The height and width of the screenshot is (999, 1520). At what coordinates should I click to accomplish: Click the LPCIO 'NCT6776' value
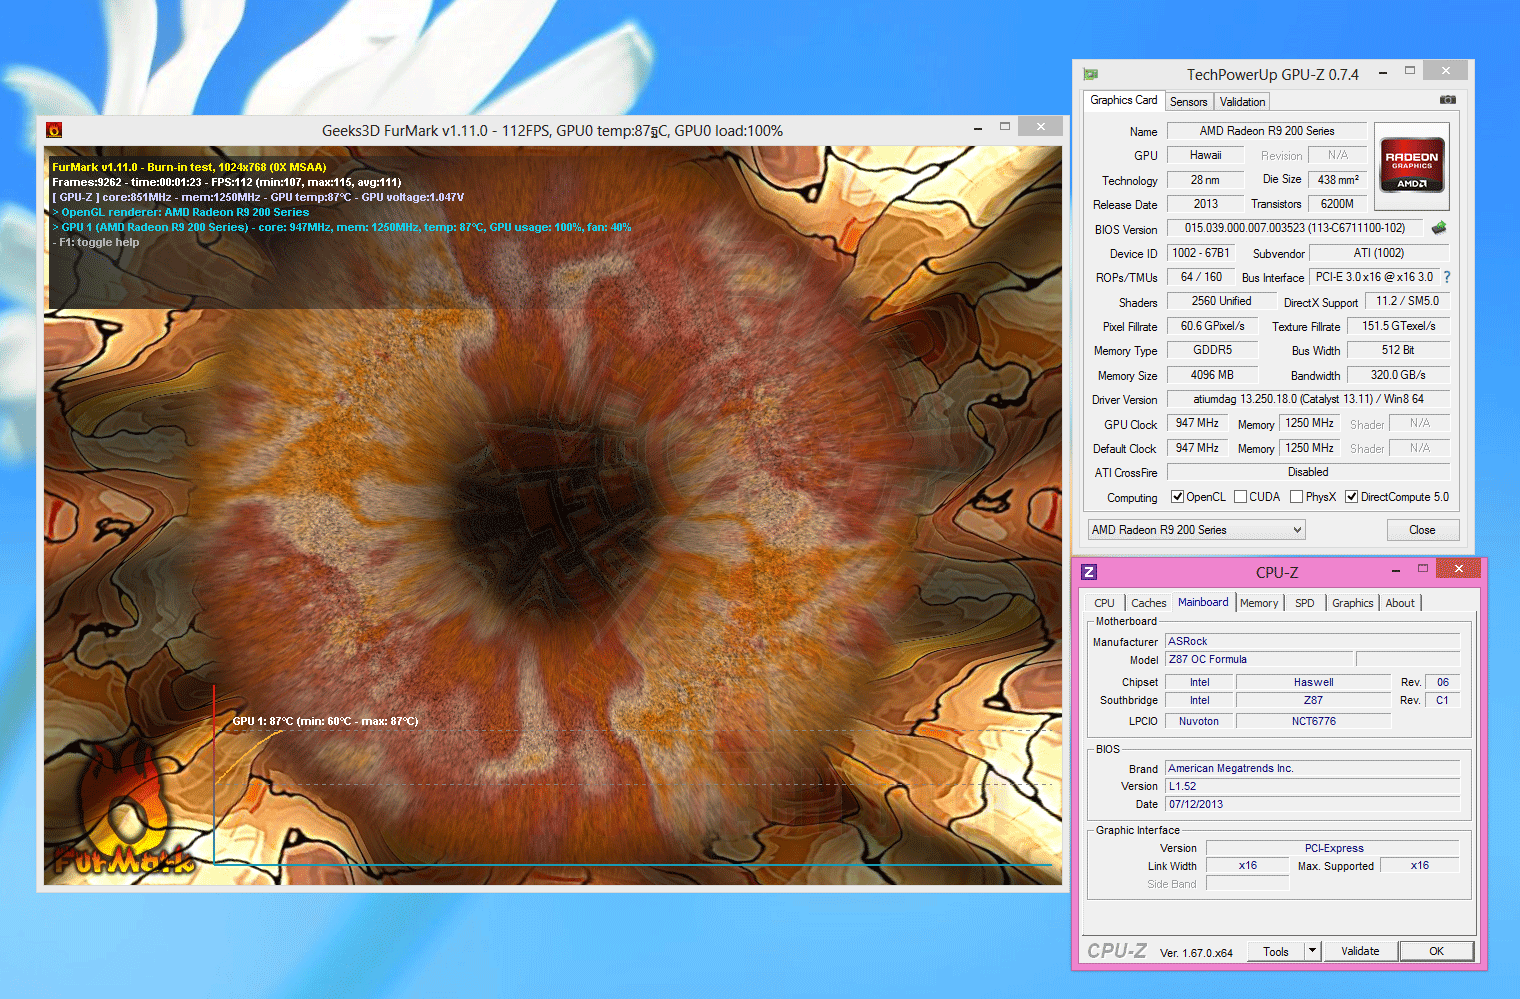(x=1313, y=721)
